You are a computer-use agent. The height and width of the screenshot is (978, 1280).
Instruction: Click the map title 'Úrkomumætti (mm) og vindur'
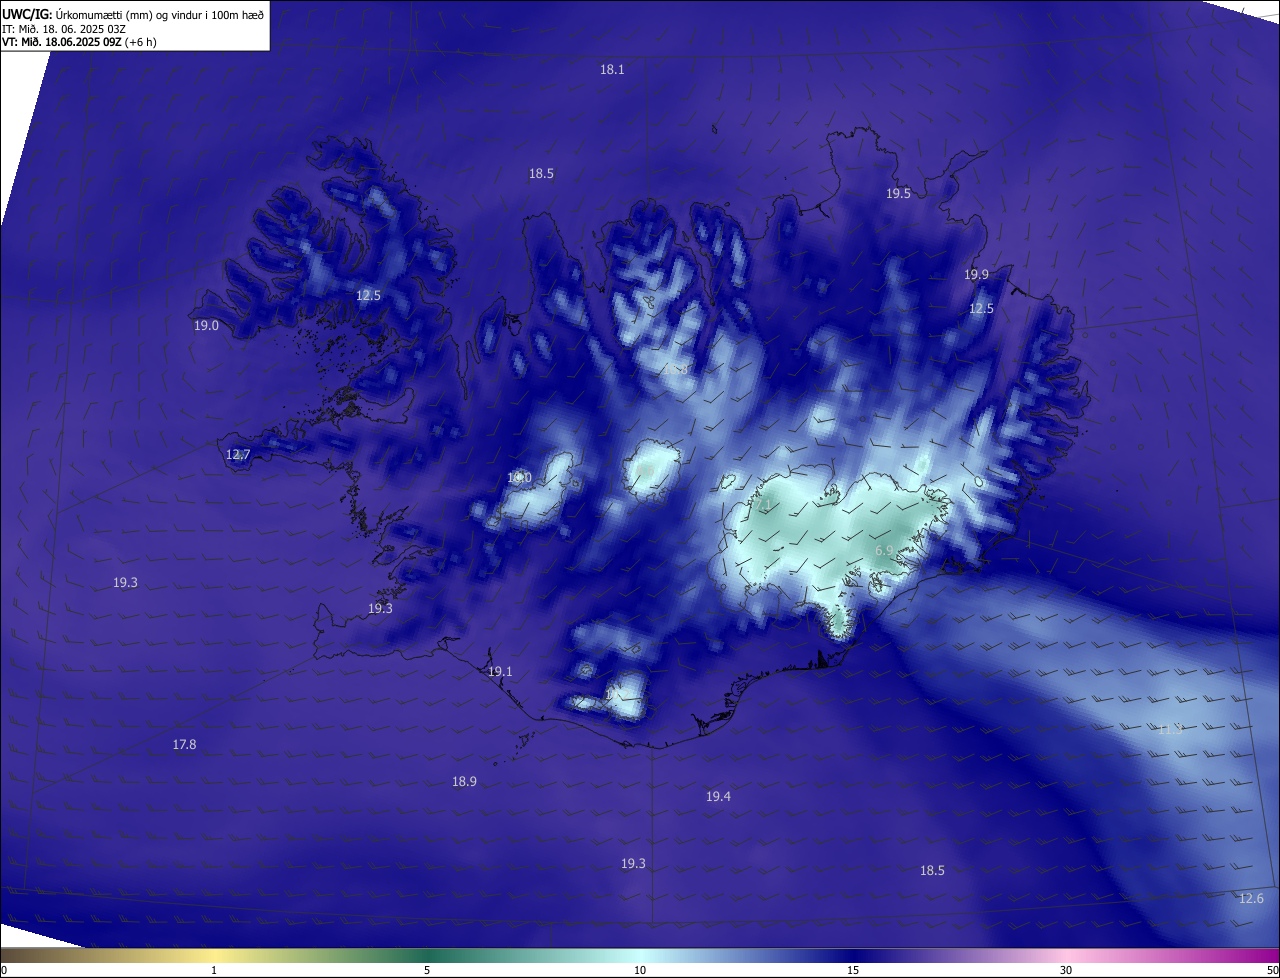click(x=129, y=15)
